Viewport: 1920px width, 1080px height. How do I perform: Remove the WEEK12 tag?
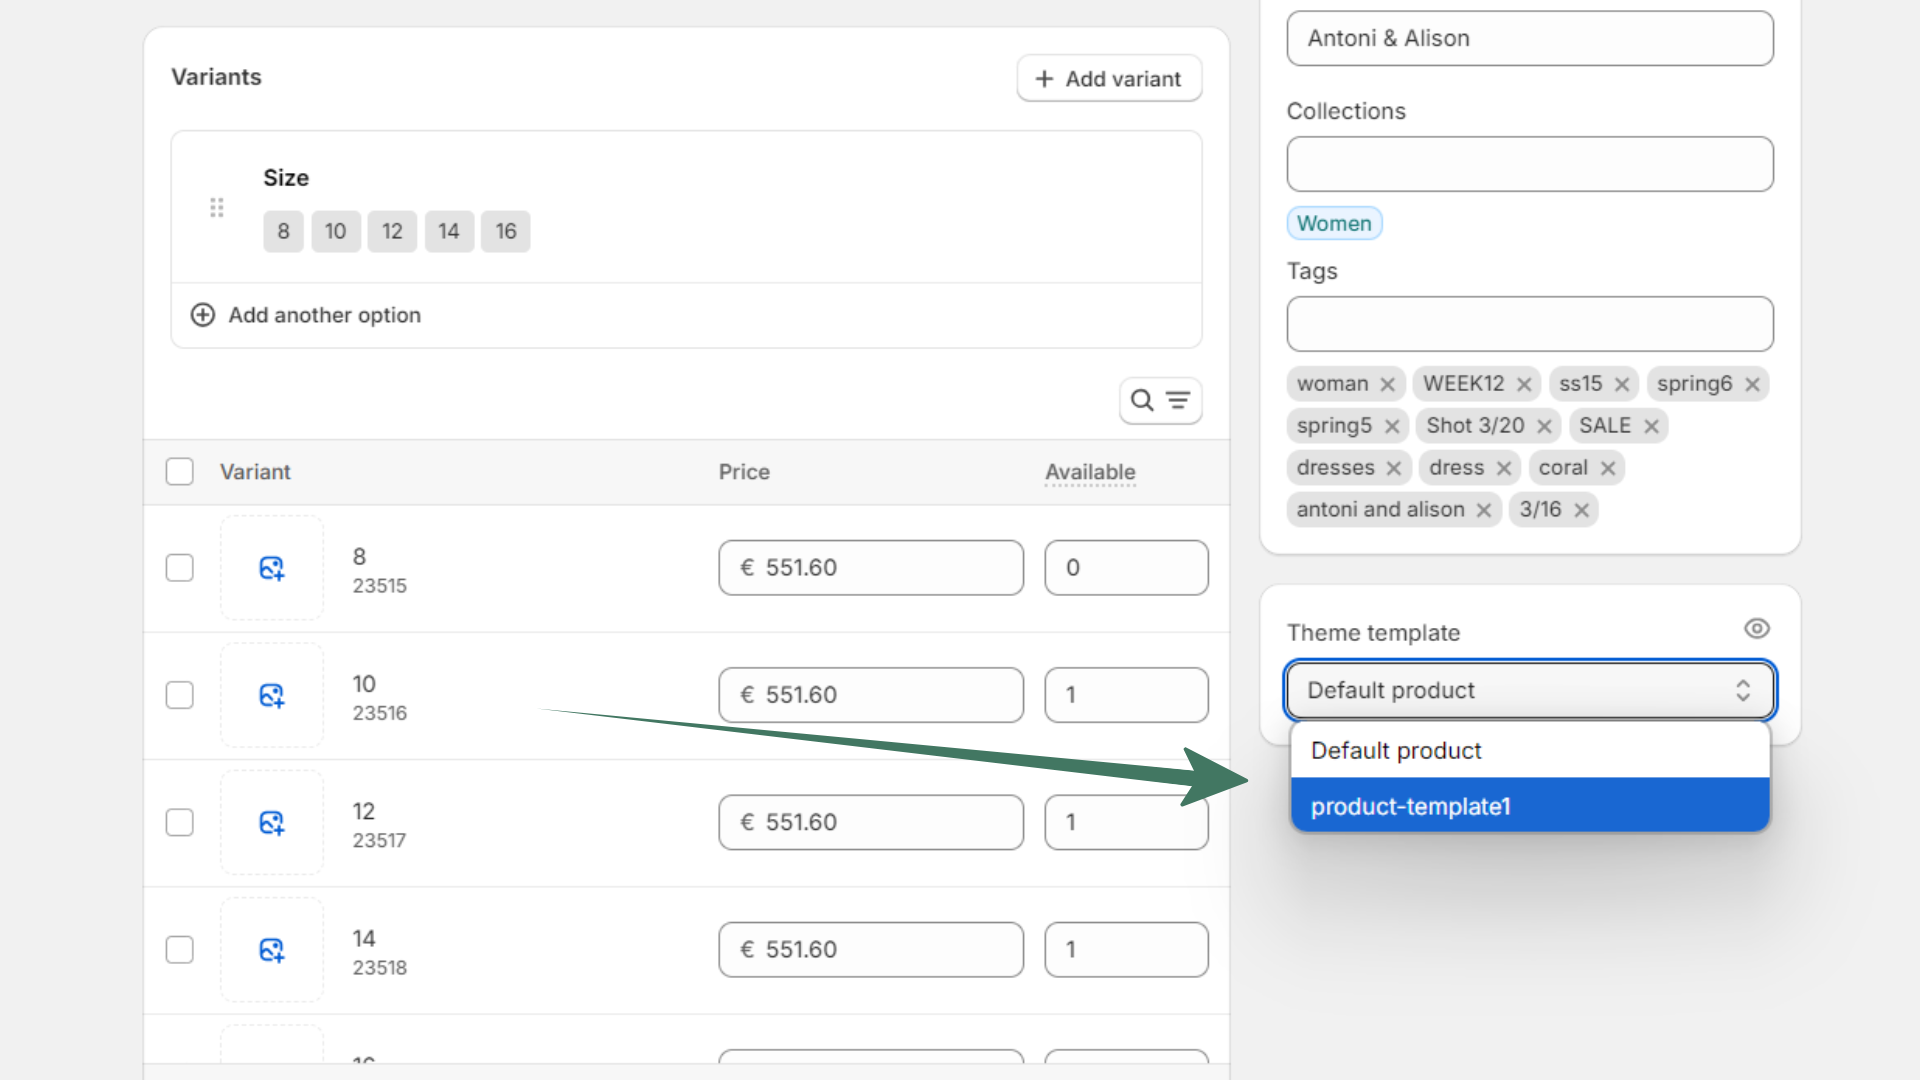tap(1523, 383)
